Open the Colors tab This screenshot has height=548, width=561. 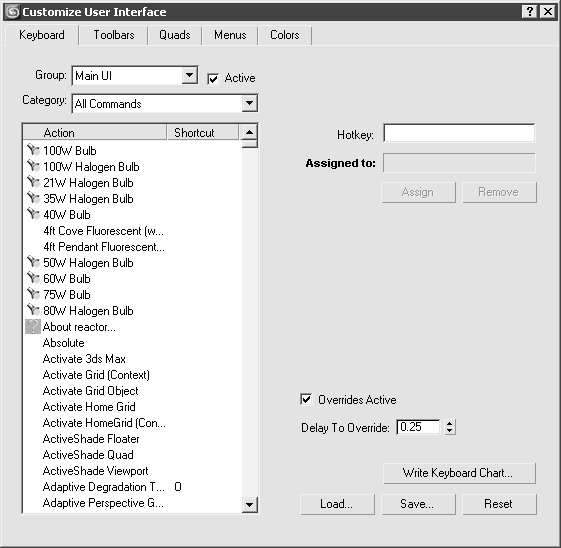[284, 35]
